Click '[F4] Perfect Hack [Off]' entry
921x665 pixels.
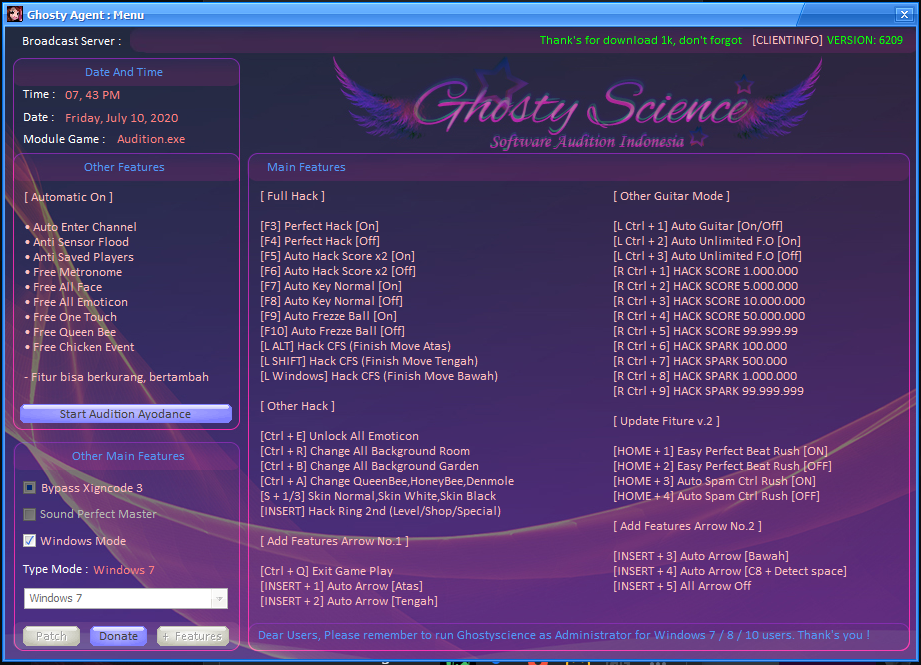pyautogui.click(x=320, y=241)
